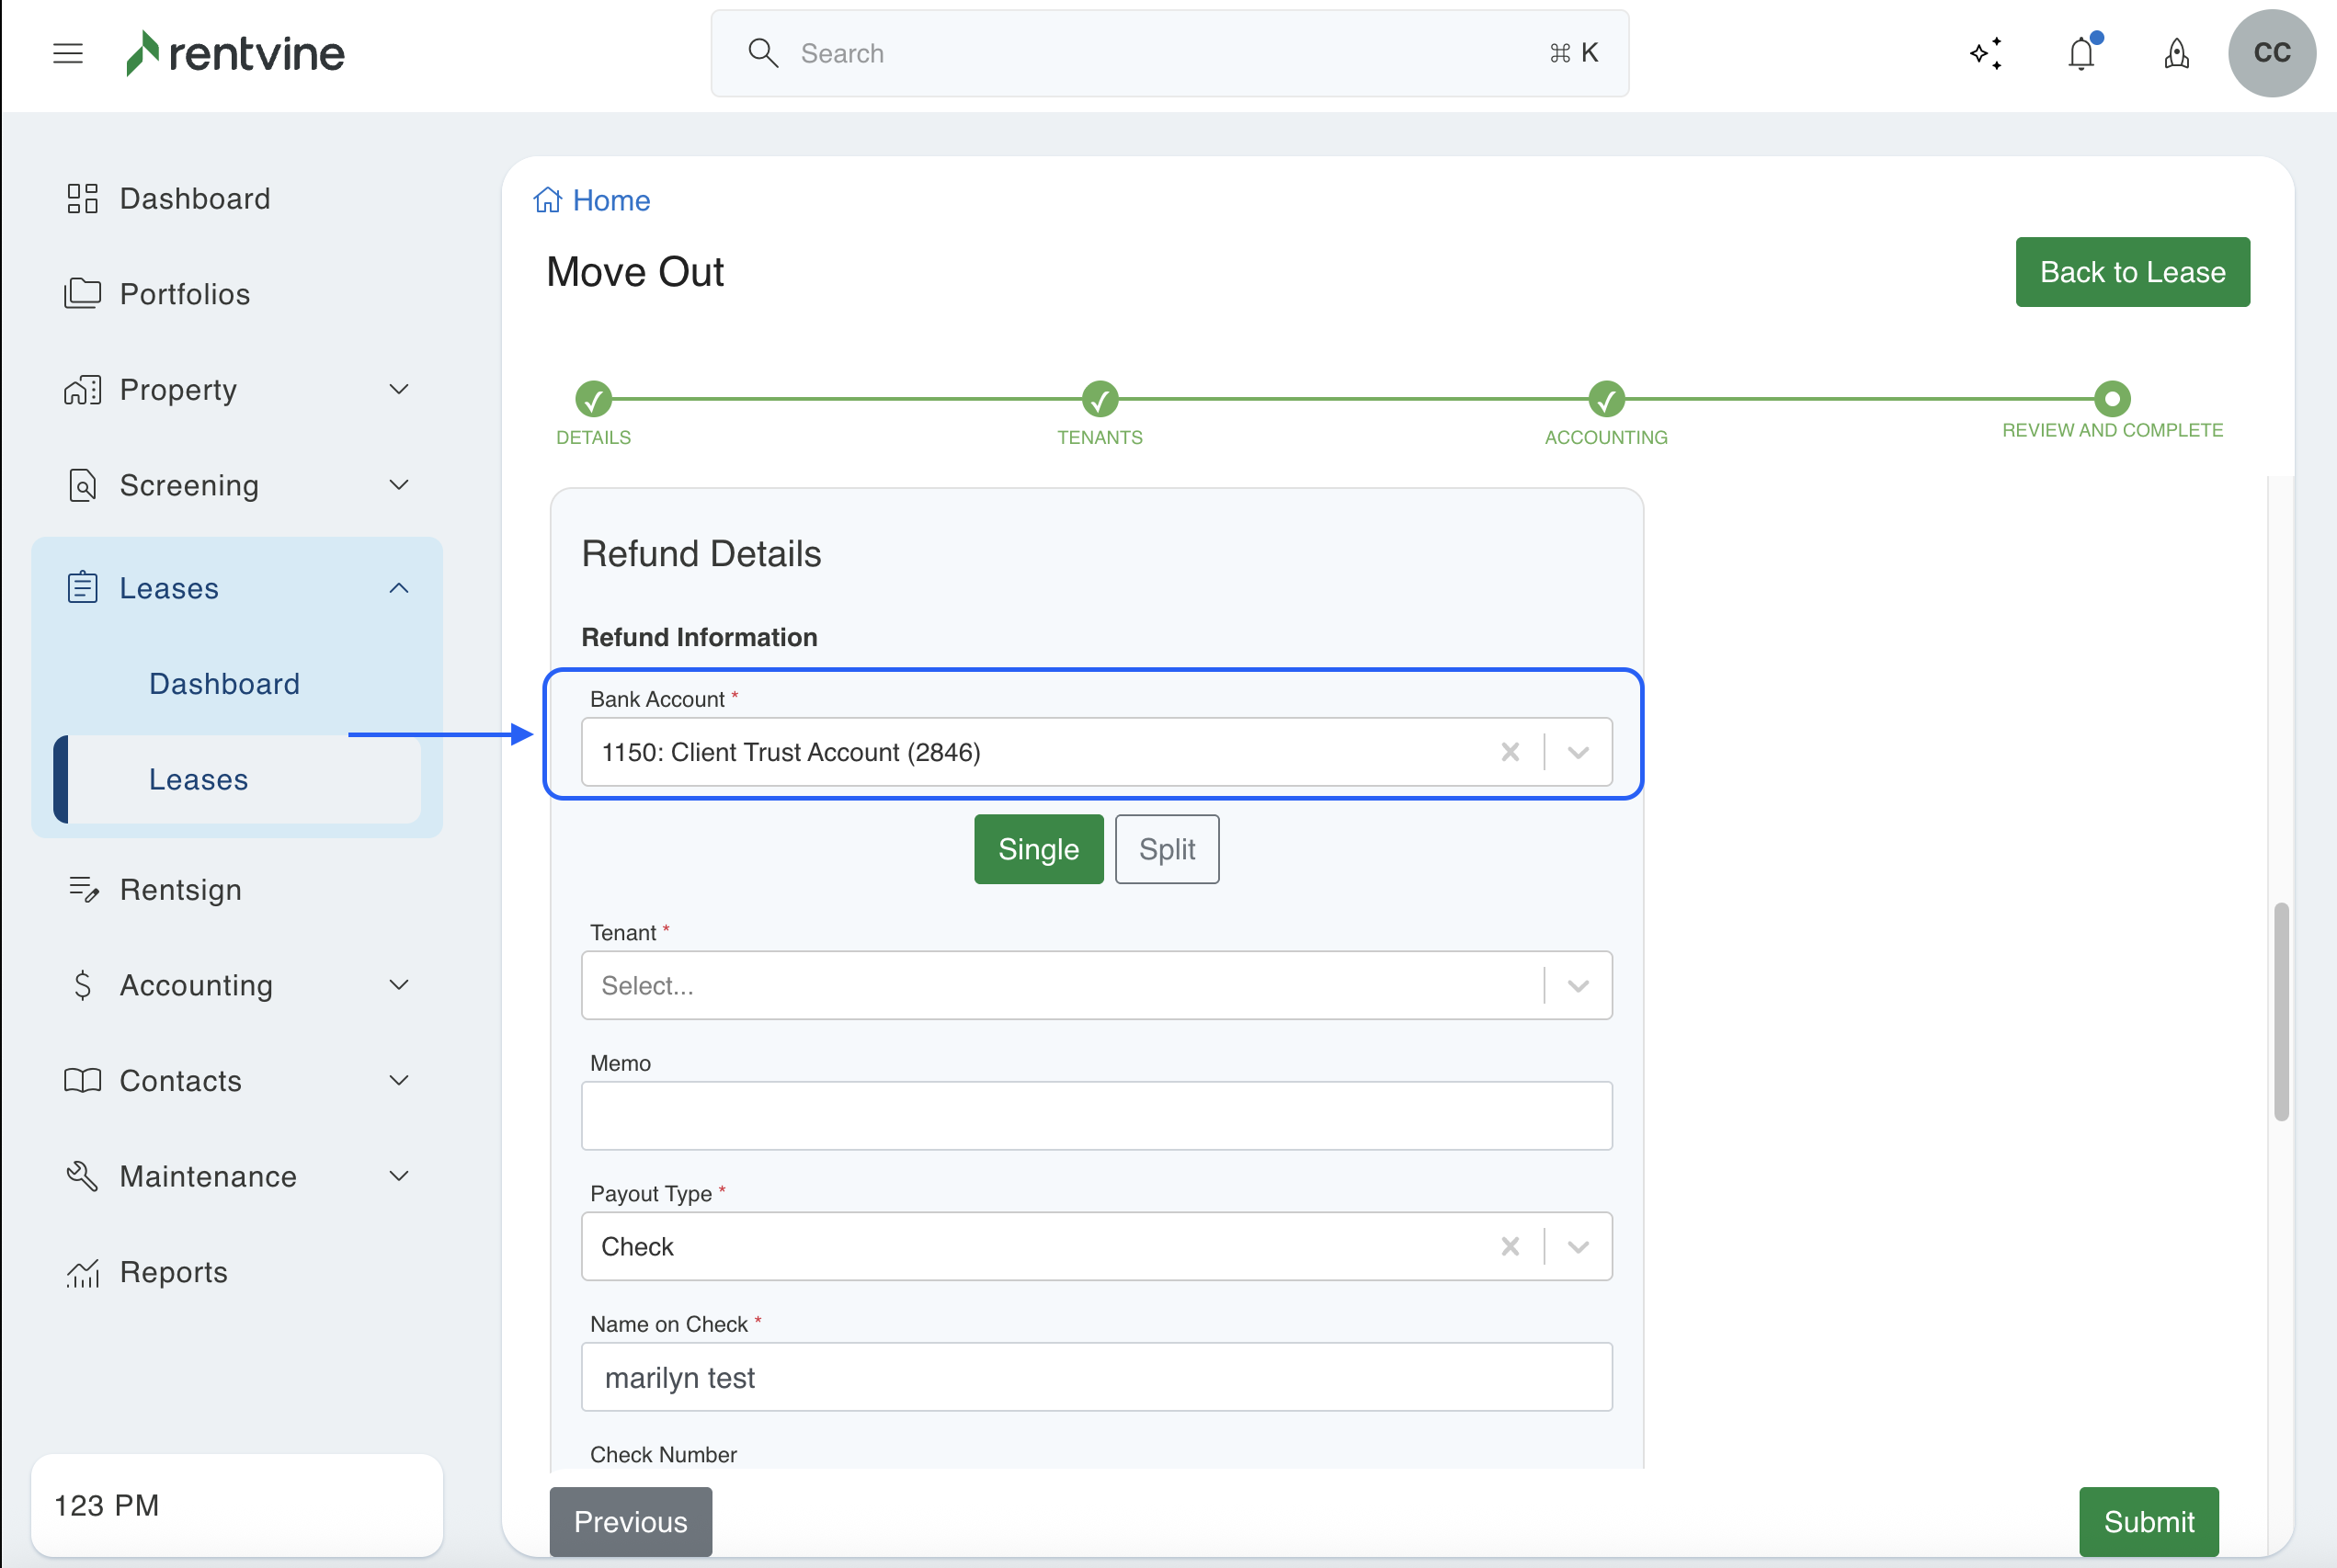The image size is (2337, 1568).
Task: Click the AI sparkle icon in header
Action: click(1986, 53)
